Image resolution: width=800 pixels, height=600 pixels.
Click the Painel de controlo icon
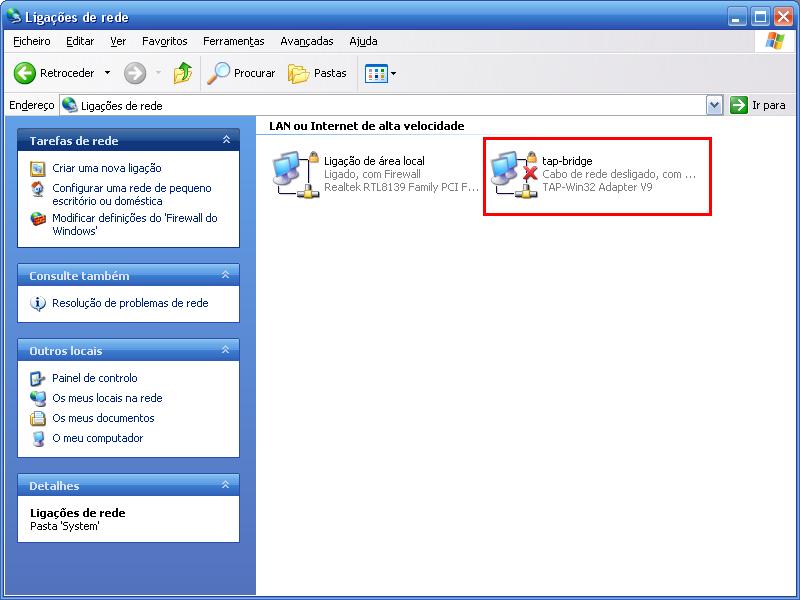tap(38, 378)
